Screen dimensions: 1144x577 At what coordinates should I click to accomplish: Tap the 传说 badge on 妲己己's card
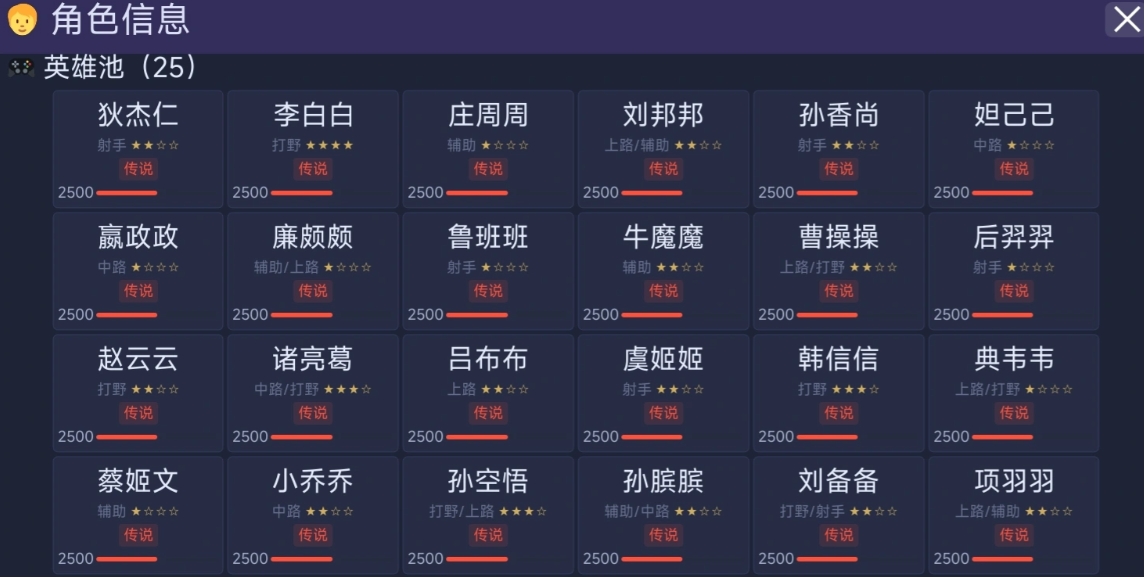[1013, 169]
